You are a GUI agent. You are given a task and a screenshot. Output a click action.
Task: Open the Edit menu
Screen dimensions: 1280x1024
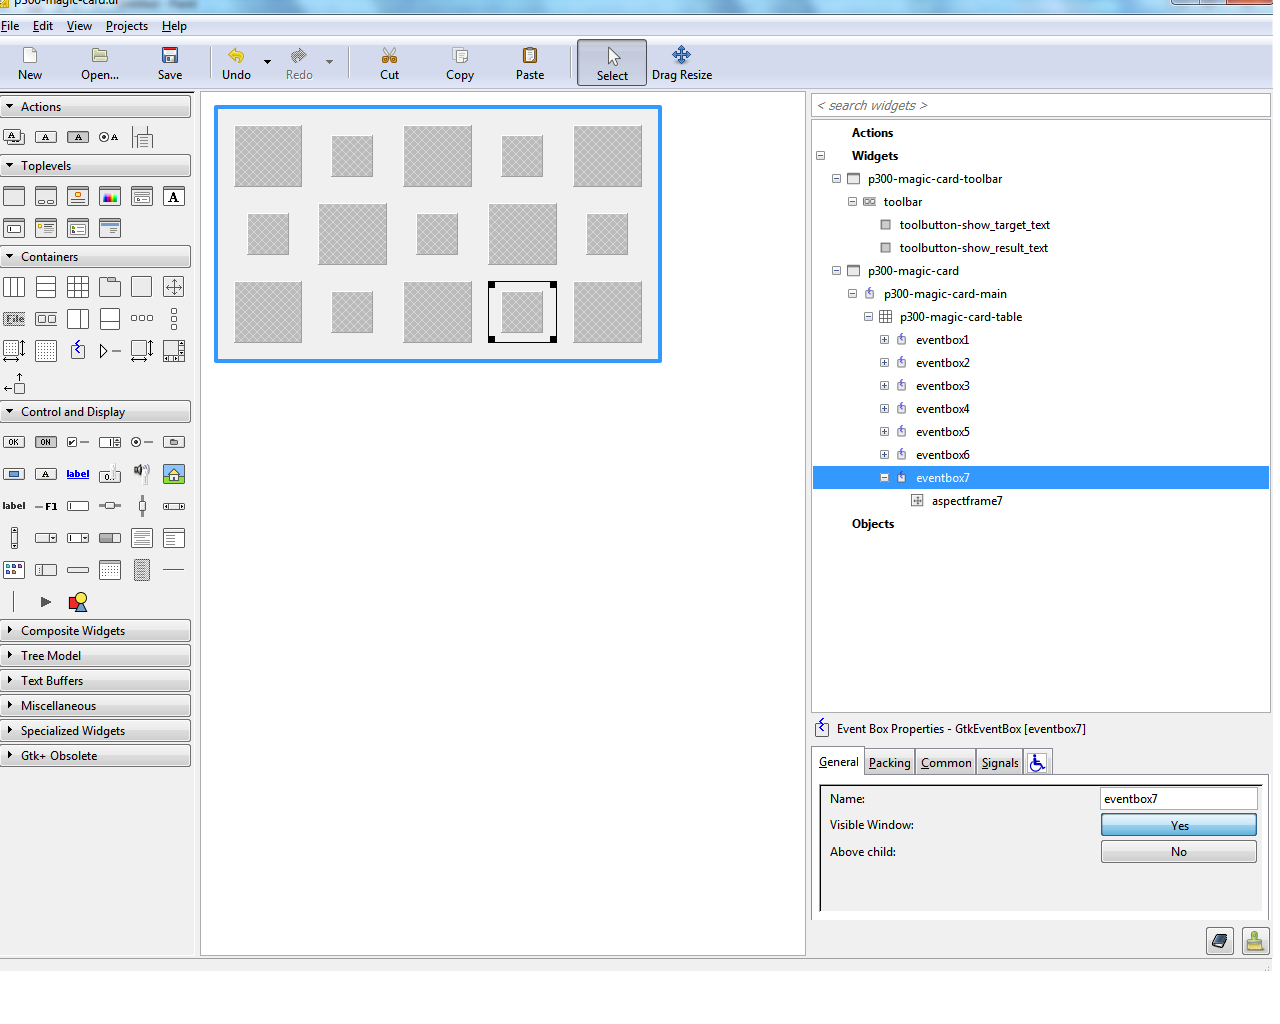43,26
